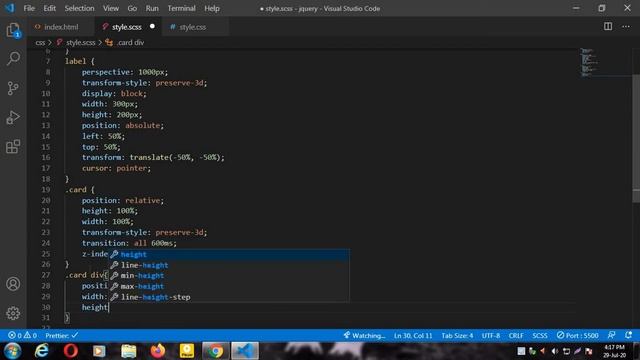Open the More Actions ellipsis in editor
The height and width of the screenshot is (360, 640).
[x=626, y=27]
